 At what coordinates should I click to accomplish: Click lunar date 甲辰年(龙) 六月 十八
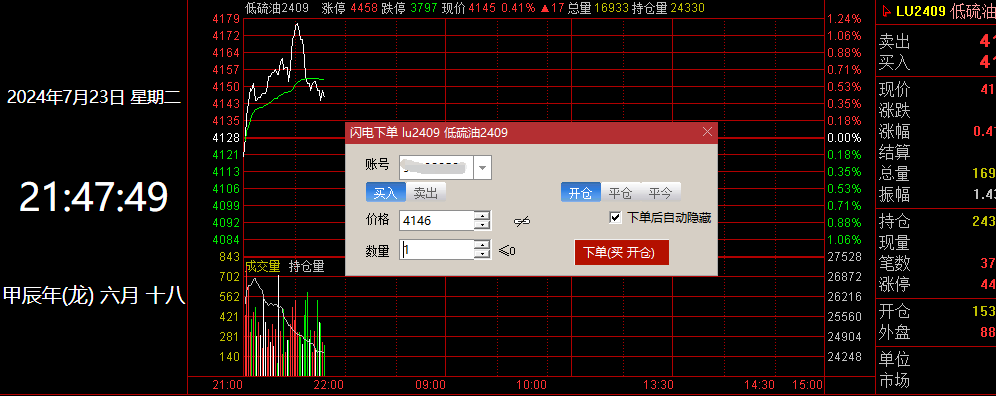94,296
